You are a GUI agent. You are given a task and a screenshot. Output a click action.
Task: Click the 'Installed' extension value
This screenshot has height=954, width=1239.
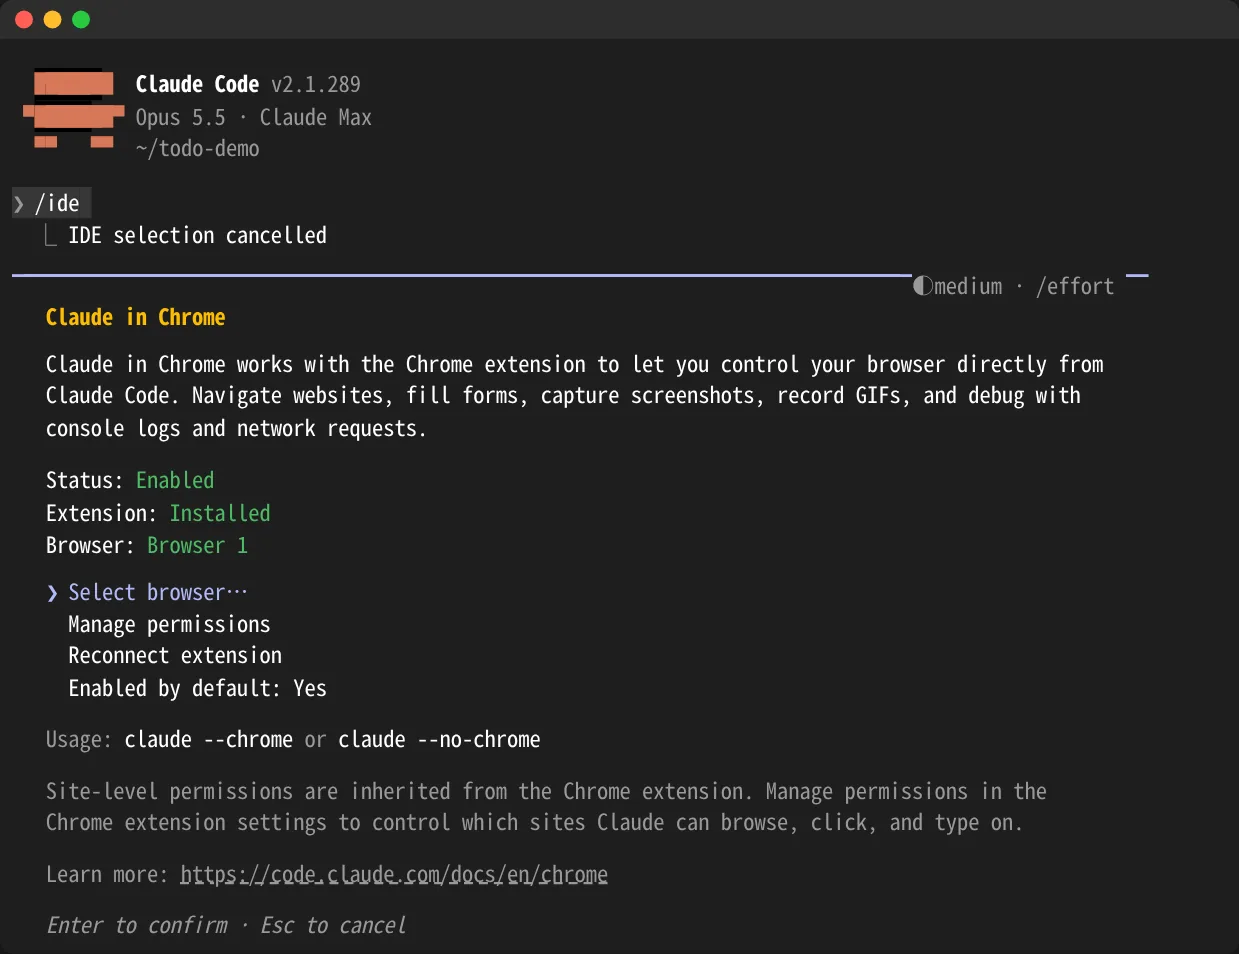tap(220, 513)
